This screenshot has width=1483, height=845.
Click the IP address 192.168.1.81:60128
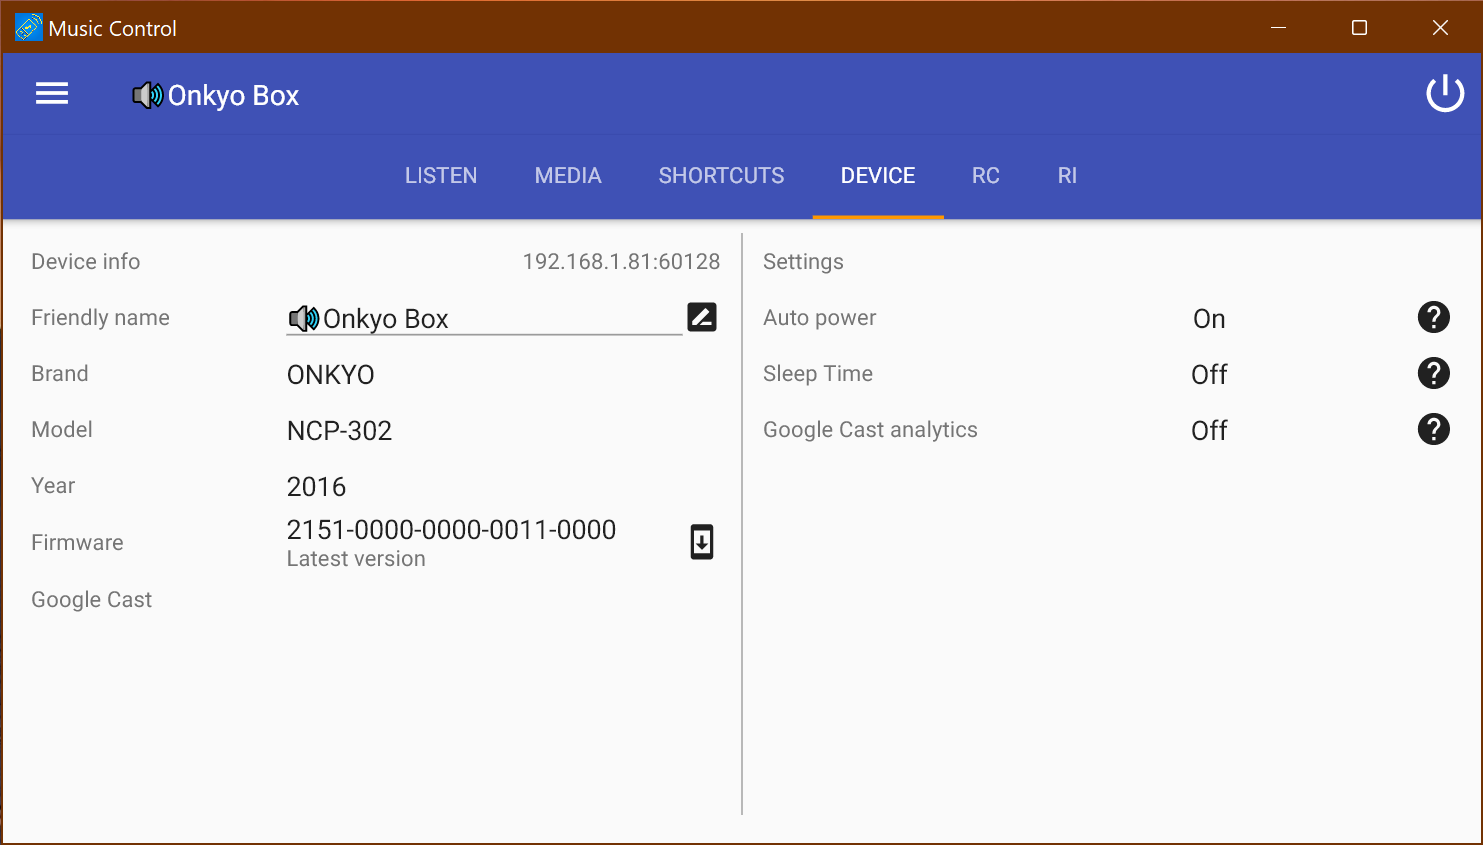click(x=621, y=262)
